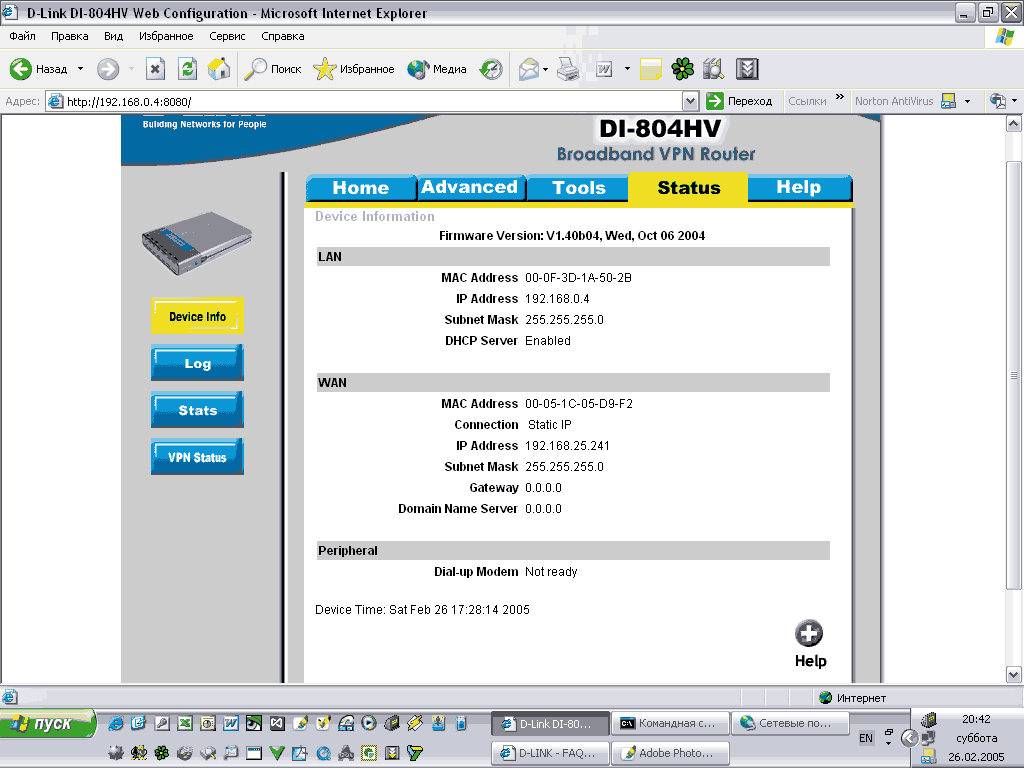The height and width of the screenshot is (768, 1024).
Task: Click the Go (Переход) button
Action: pos(740,101)
